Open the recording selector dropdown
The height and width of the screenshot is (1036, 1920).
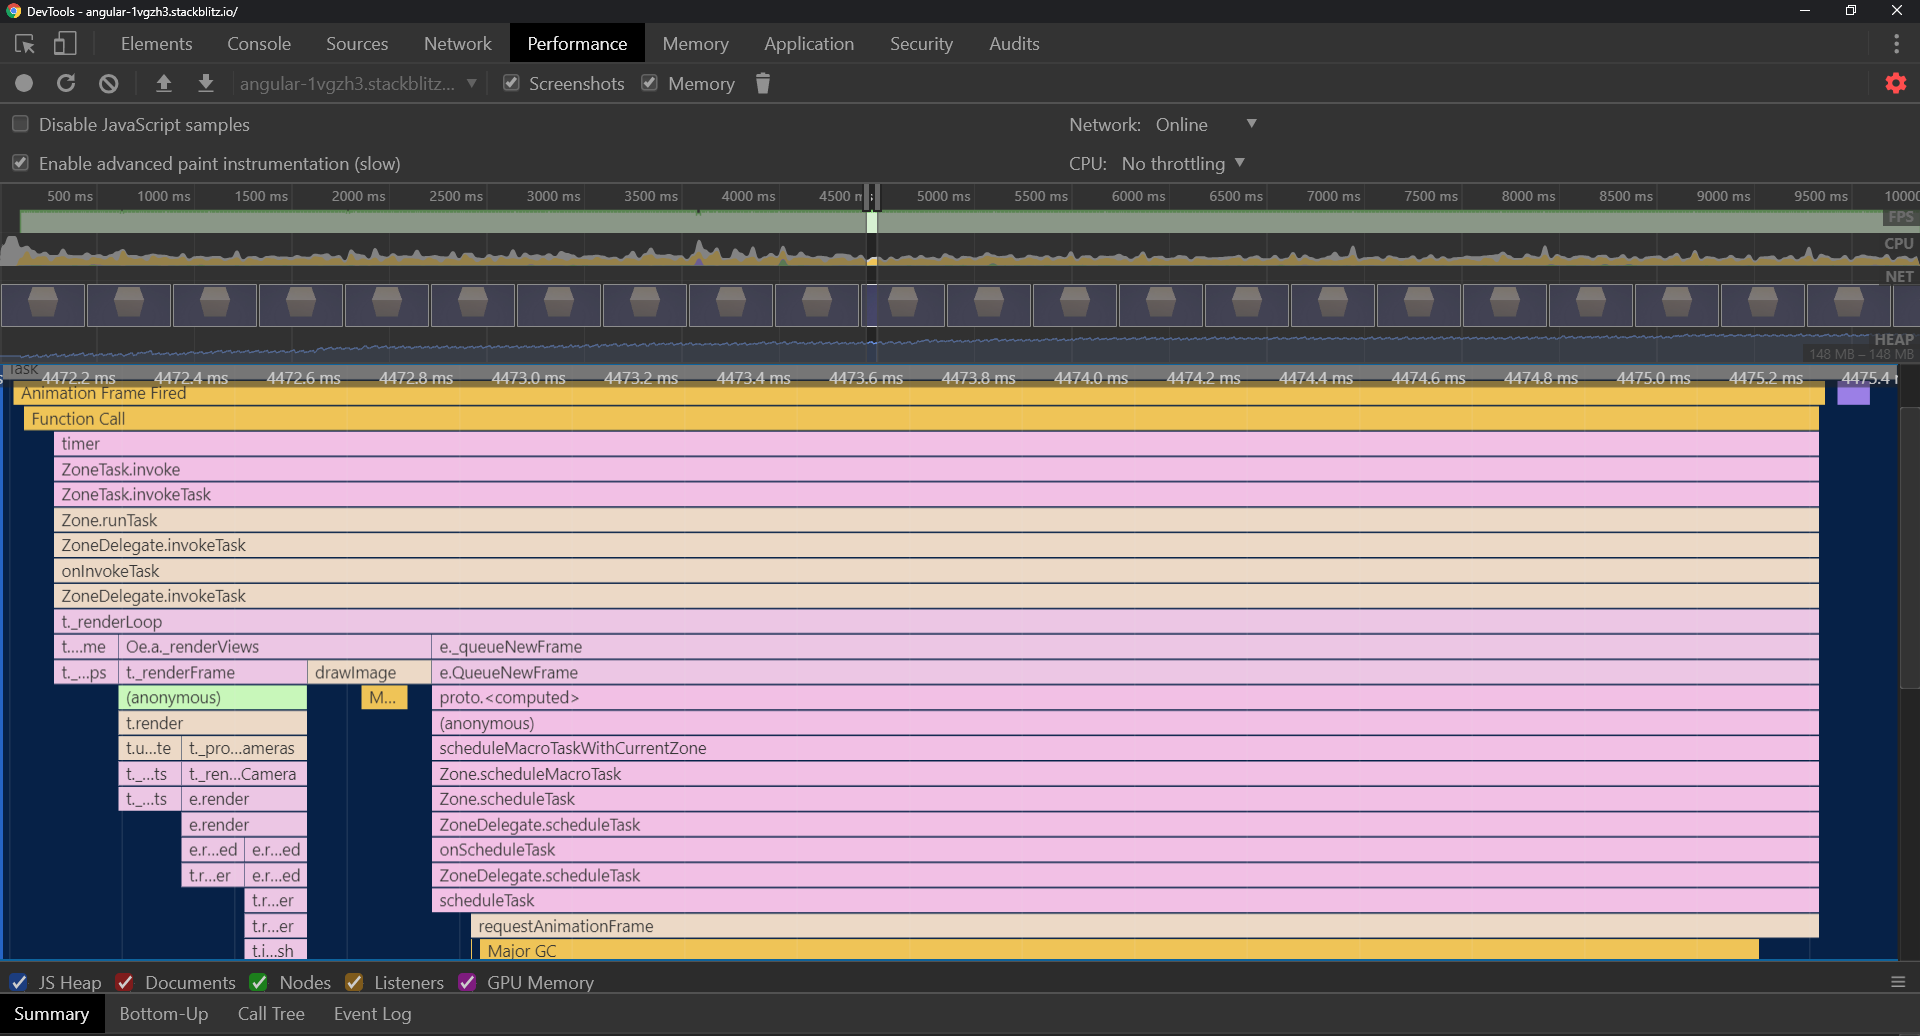[x=357, y=84]
